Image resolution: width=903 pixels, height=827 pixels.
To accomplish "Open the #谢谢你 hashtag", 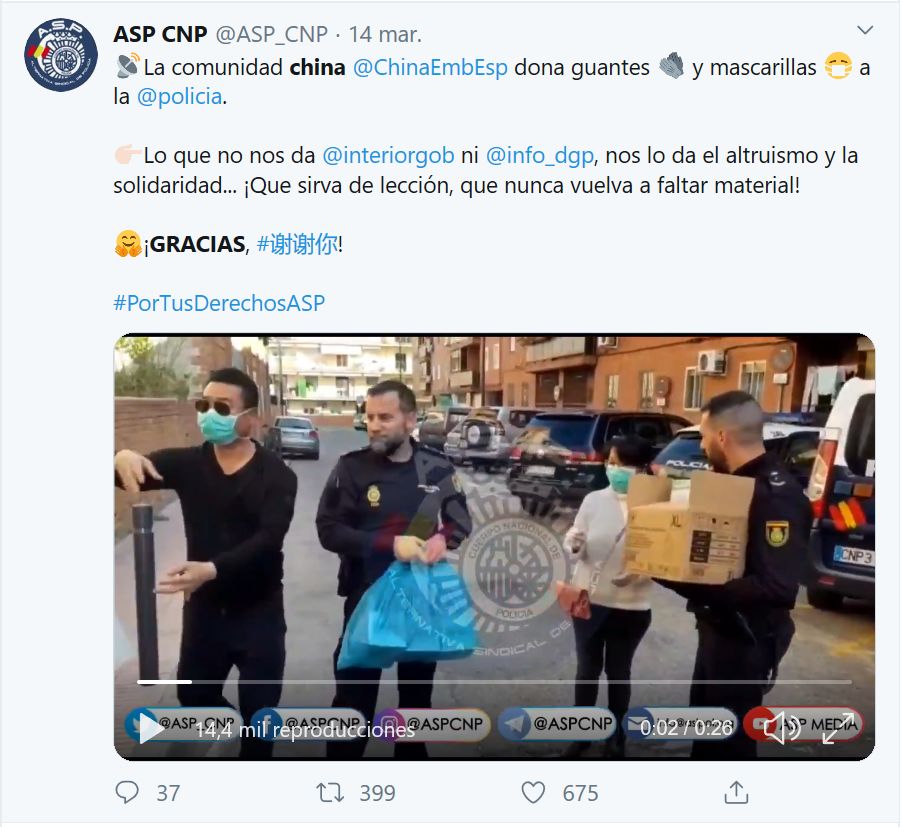I will (298, 244).
